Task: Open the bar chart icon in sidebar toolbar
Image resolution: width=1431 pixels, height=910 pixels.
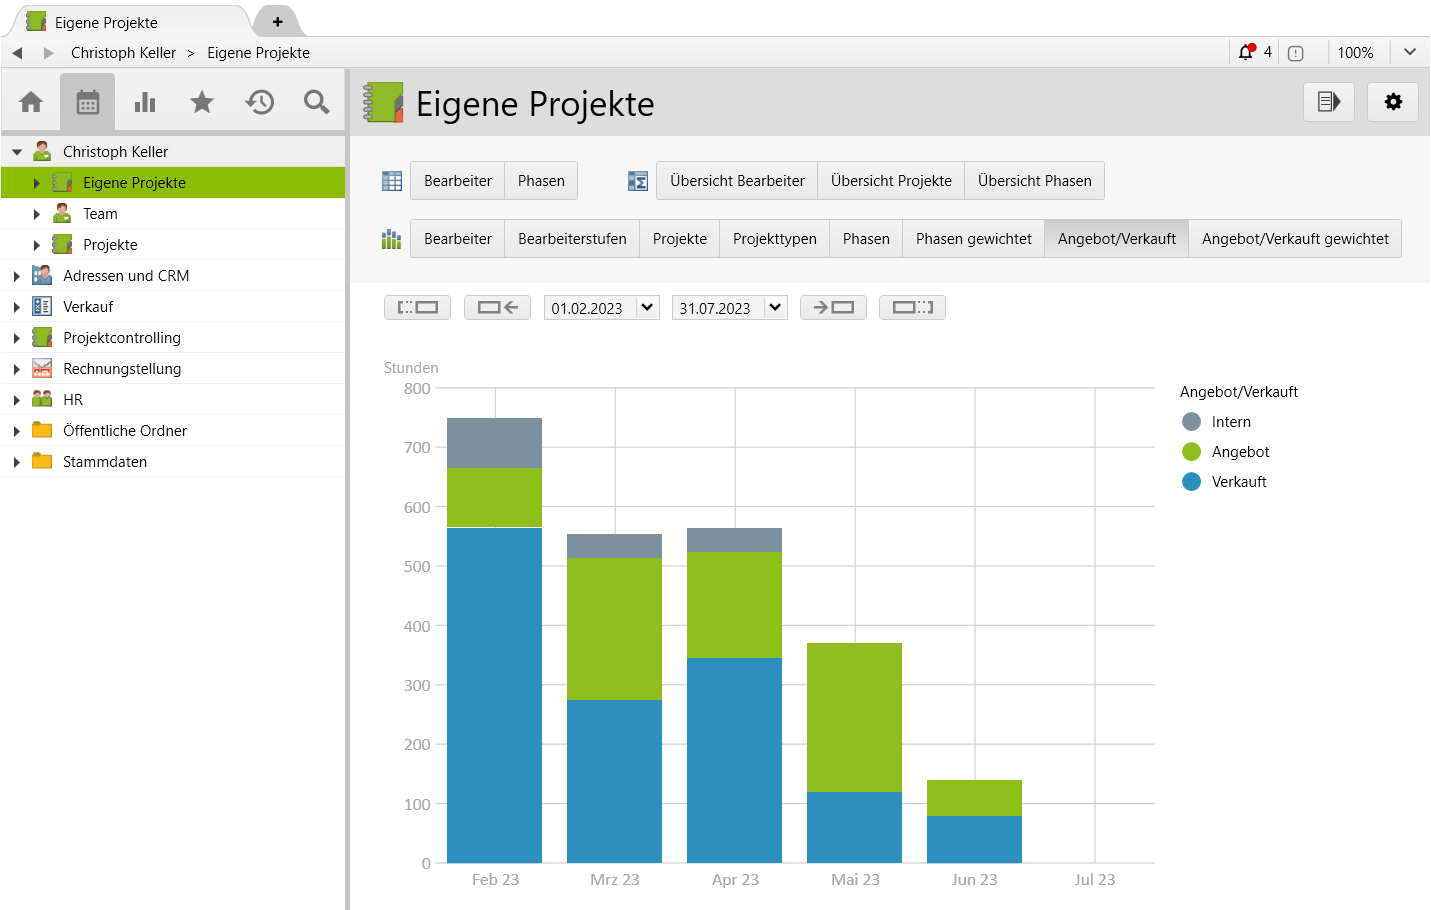Action: (x=145, y=102)
